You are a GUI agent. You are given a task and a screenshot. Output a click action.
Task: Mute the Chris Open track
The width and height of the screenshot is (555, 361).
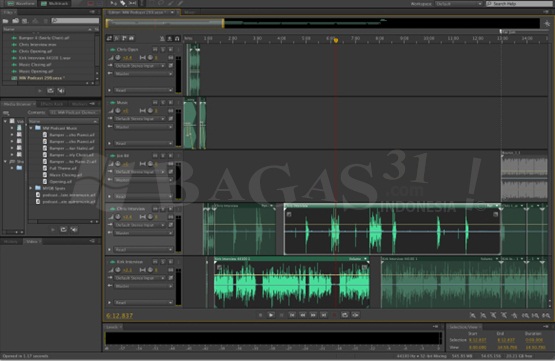click(x=155, y=50)
